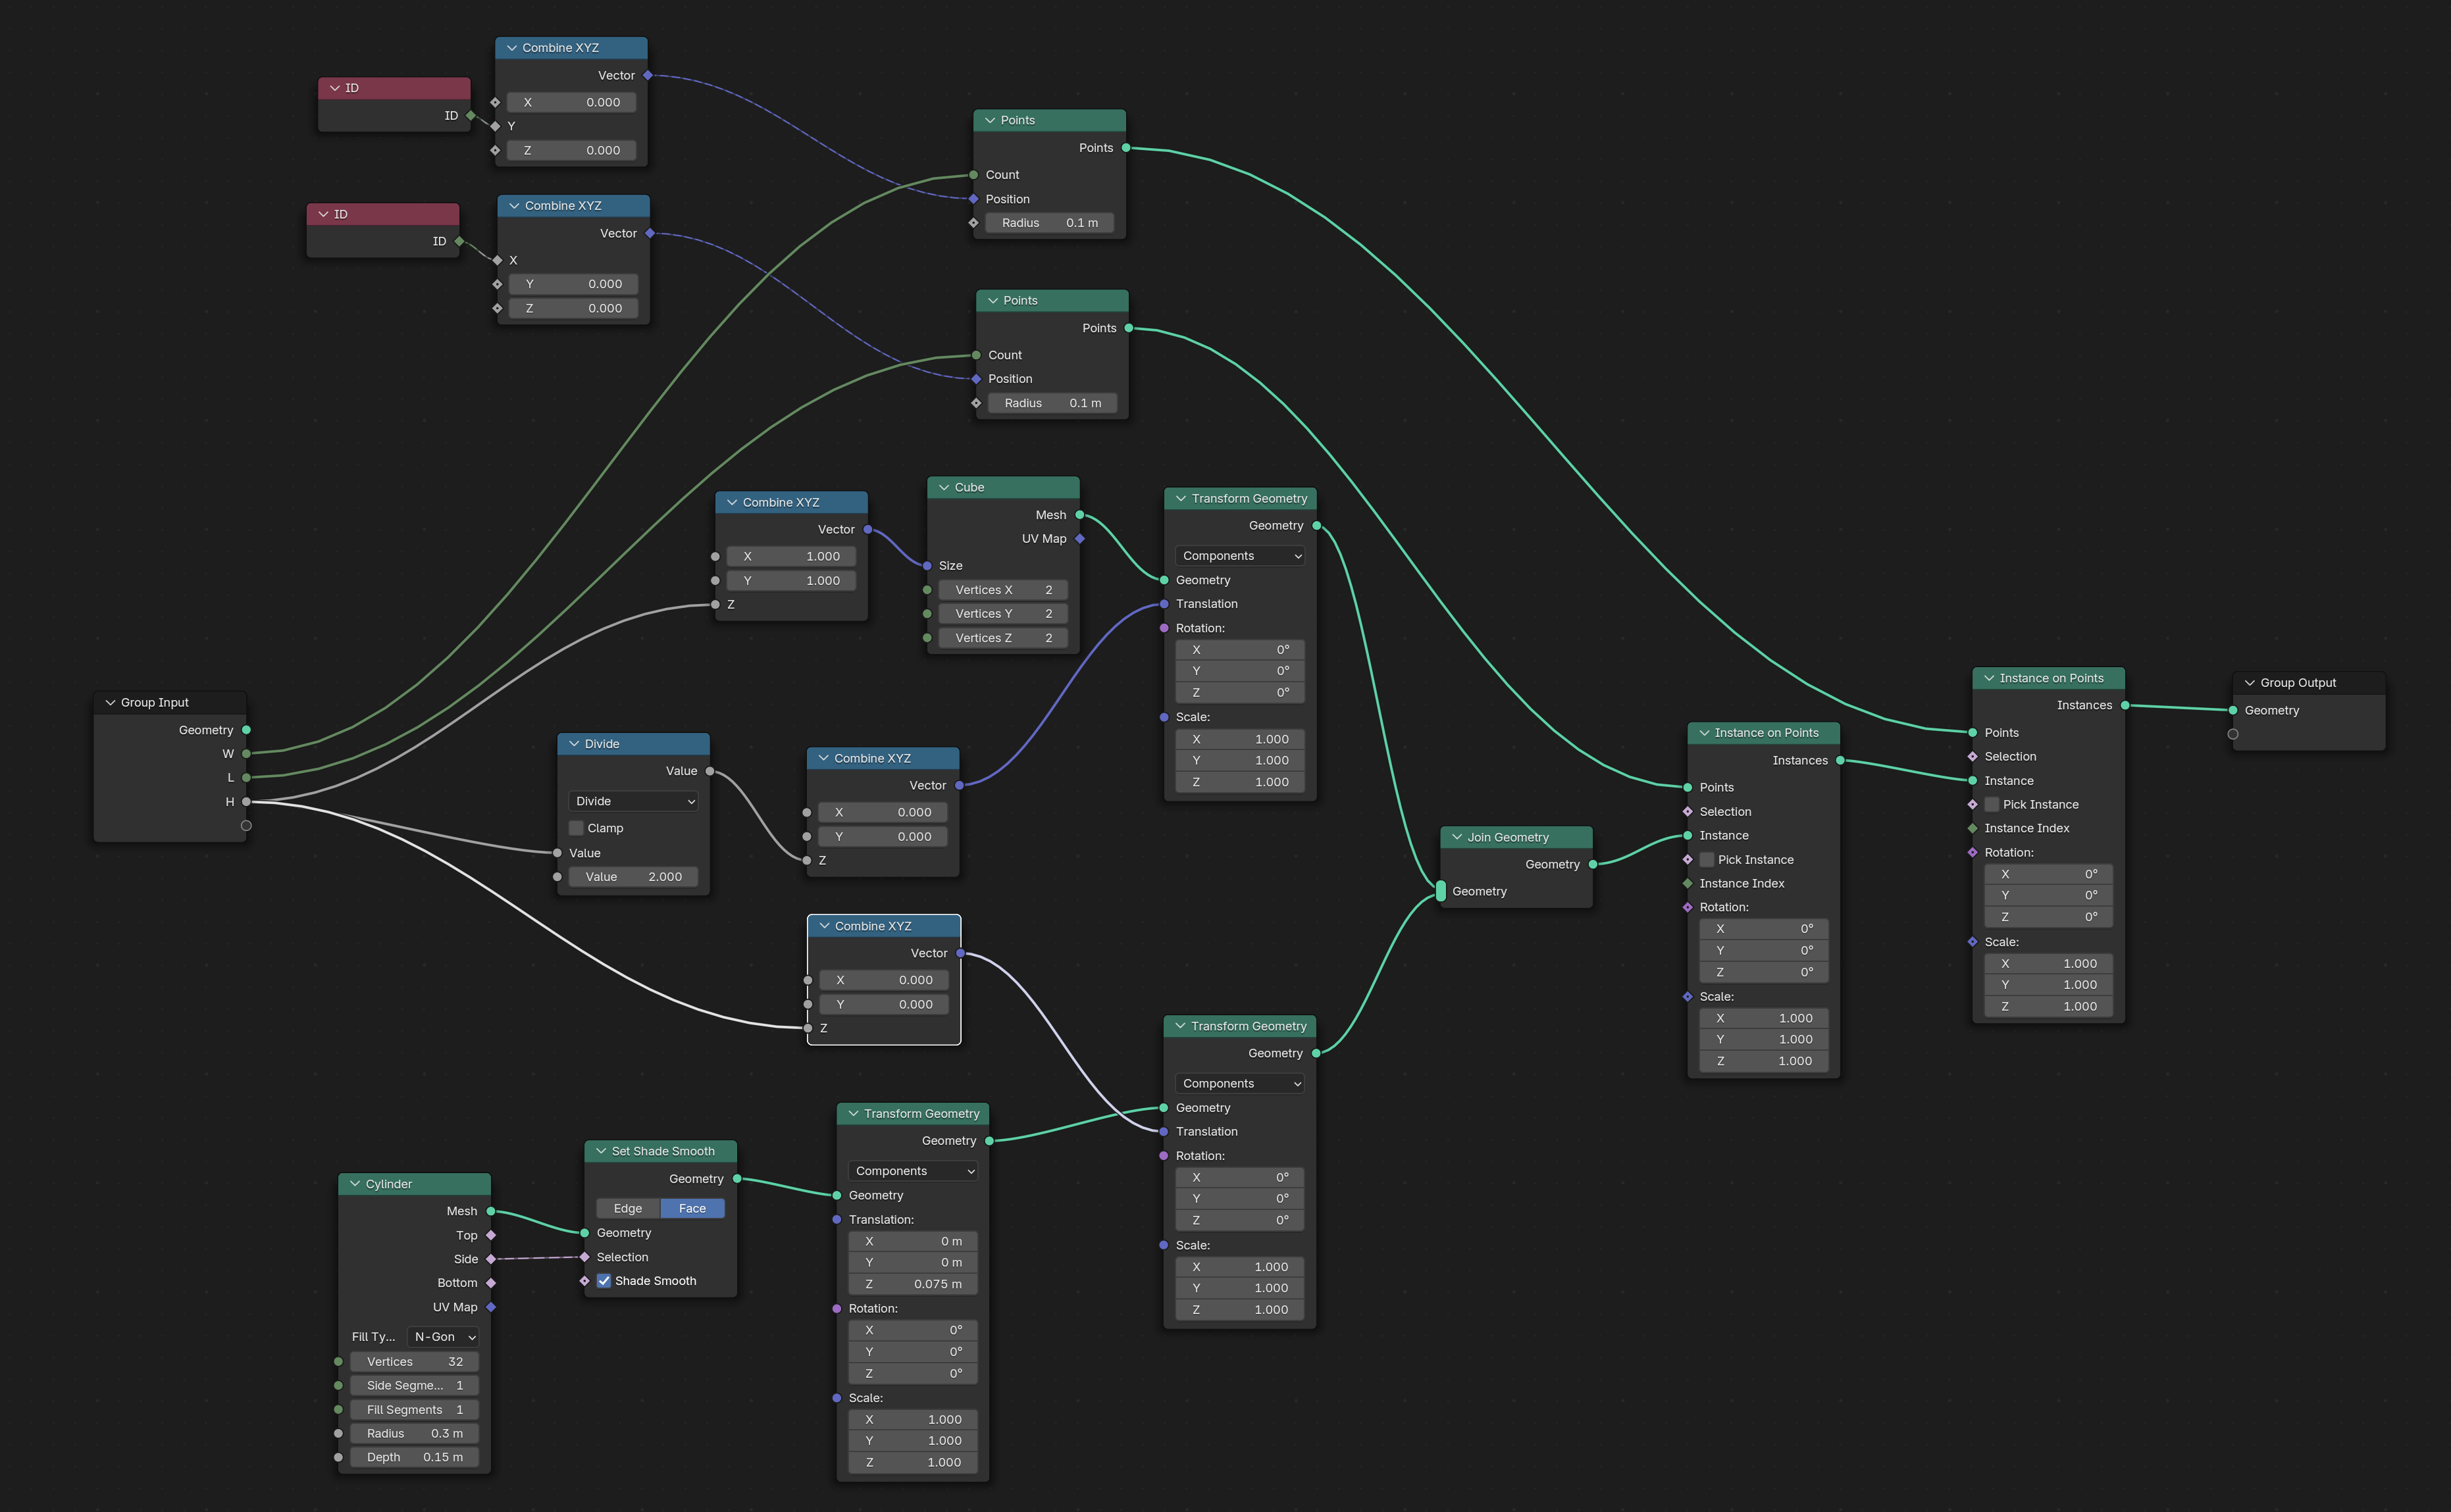Edit the Cylinder Radius 0.3 m field
This screenshot has width=2451, height=1512.
(x=414, y=1434)
